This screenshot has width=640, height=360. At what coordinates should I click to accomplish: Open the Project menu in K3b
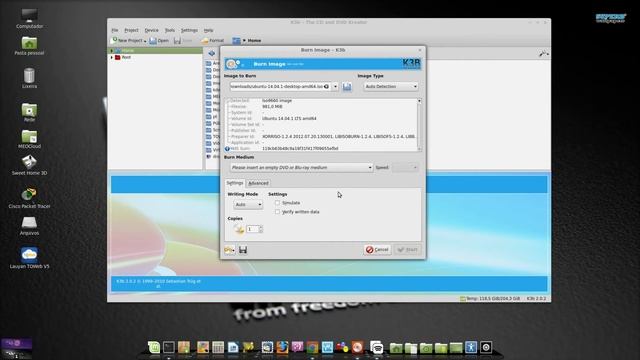(131, 30)
